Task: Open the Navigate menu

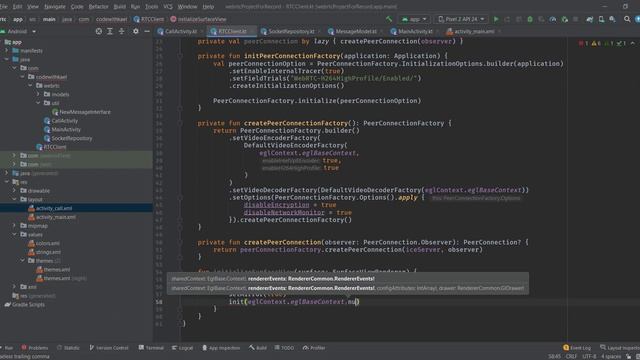Action: pos(55,7)
